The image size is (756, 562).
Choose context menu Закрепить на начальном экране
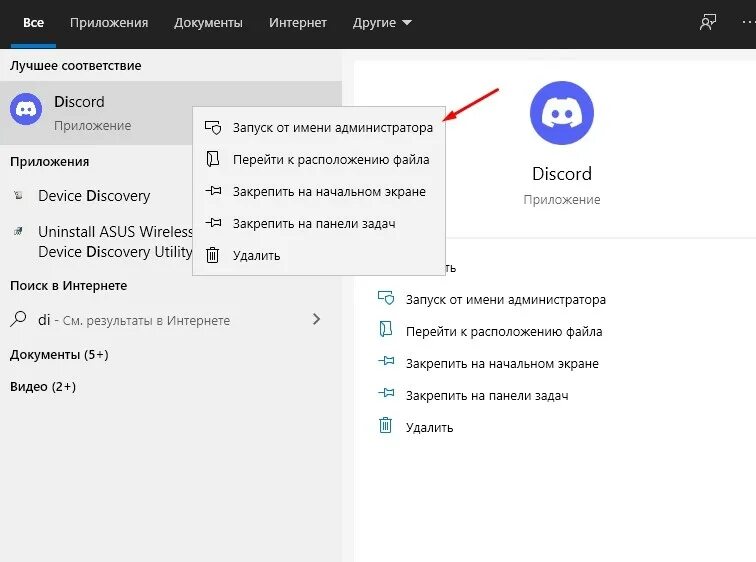tap(319, 191)
